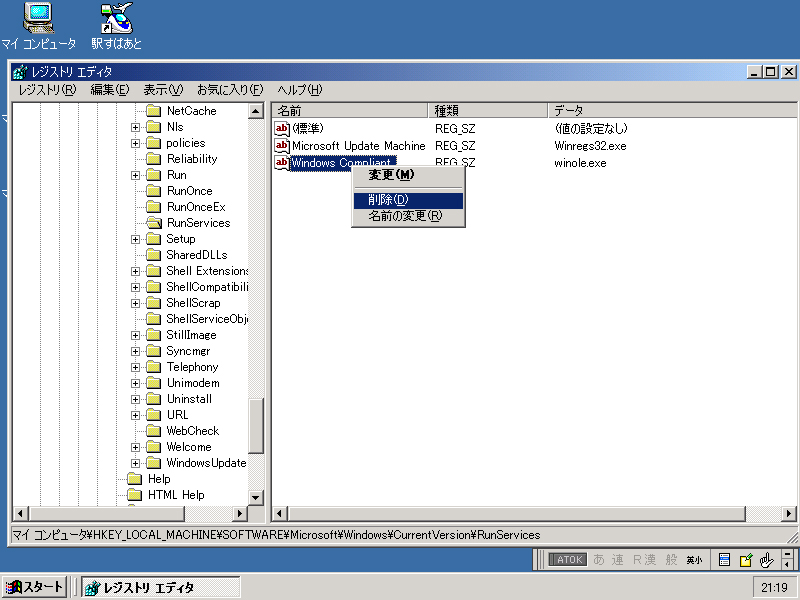Expand the Setup registry key
This screenshot has height=600, width=800.
click(136, 239)
